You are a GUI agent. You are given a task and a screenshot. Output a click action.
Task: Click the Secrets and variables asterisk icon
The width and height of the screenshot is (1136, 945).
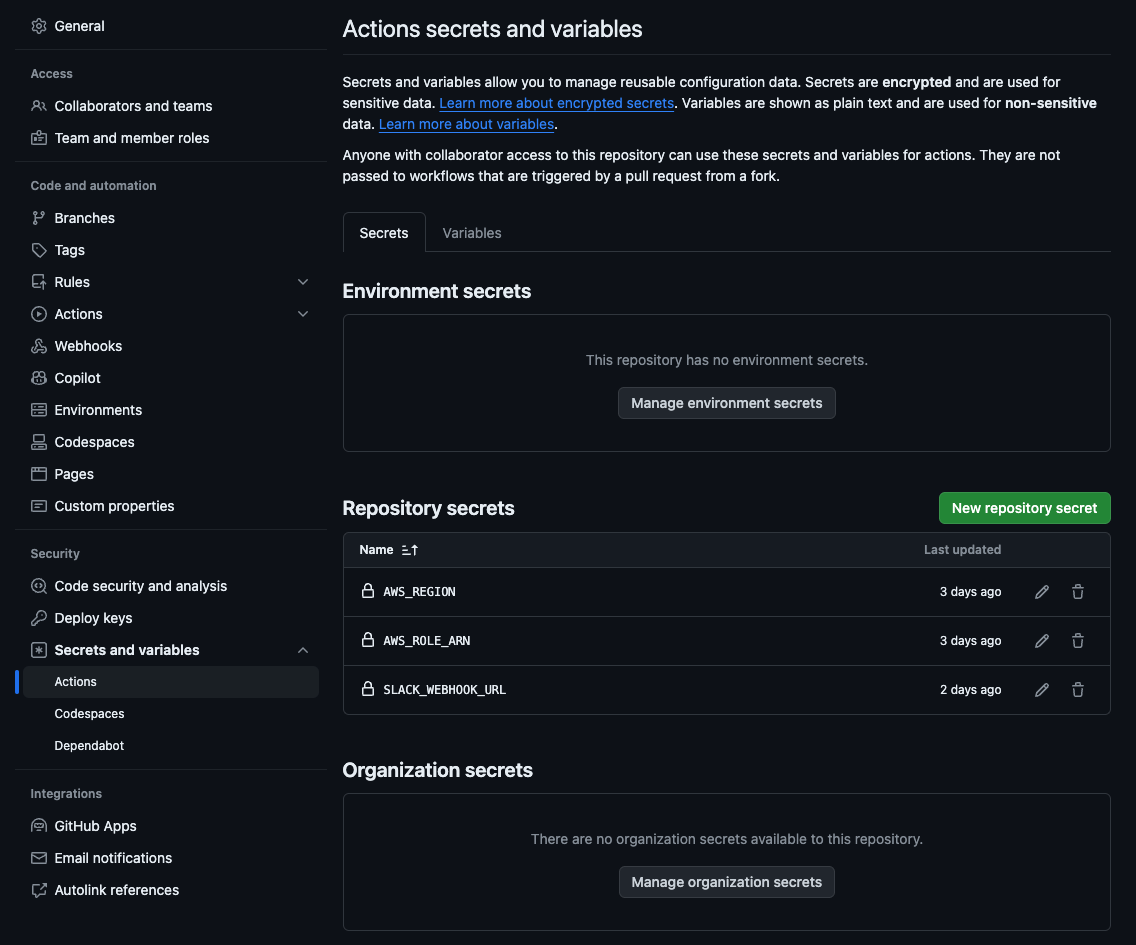tap(38, 650)
